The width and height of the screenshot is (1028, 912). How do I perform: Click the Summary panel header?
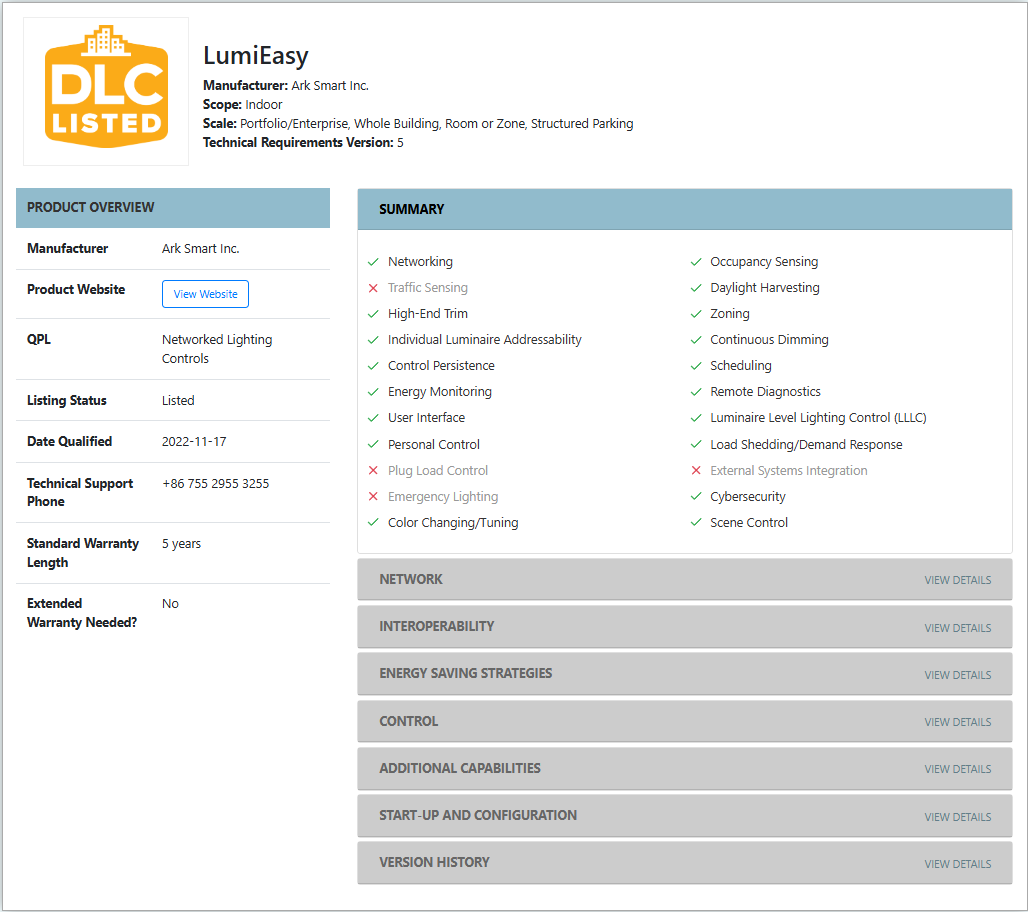[x=684, y=210]
